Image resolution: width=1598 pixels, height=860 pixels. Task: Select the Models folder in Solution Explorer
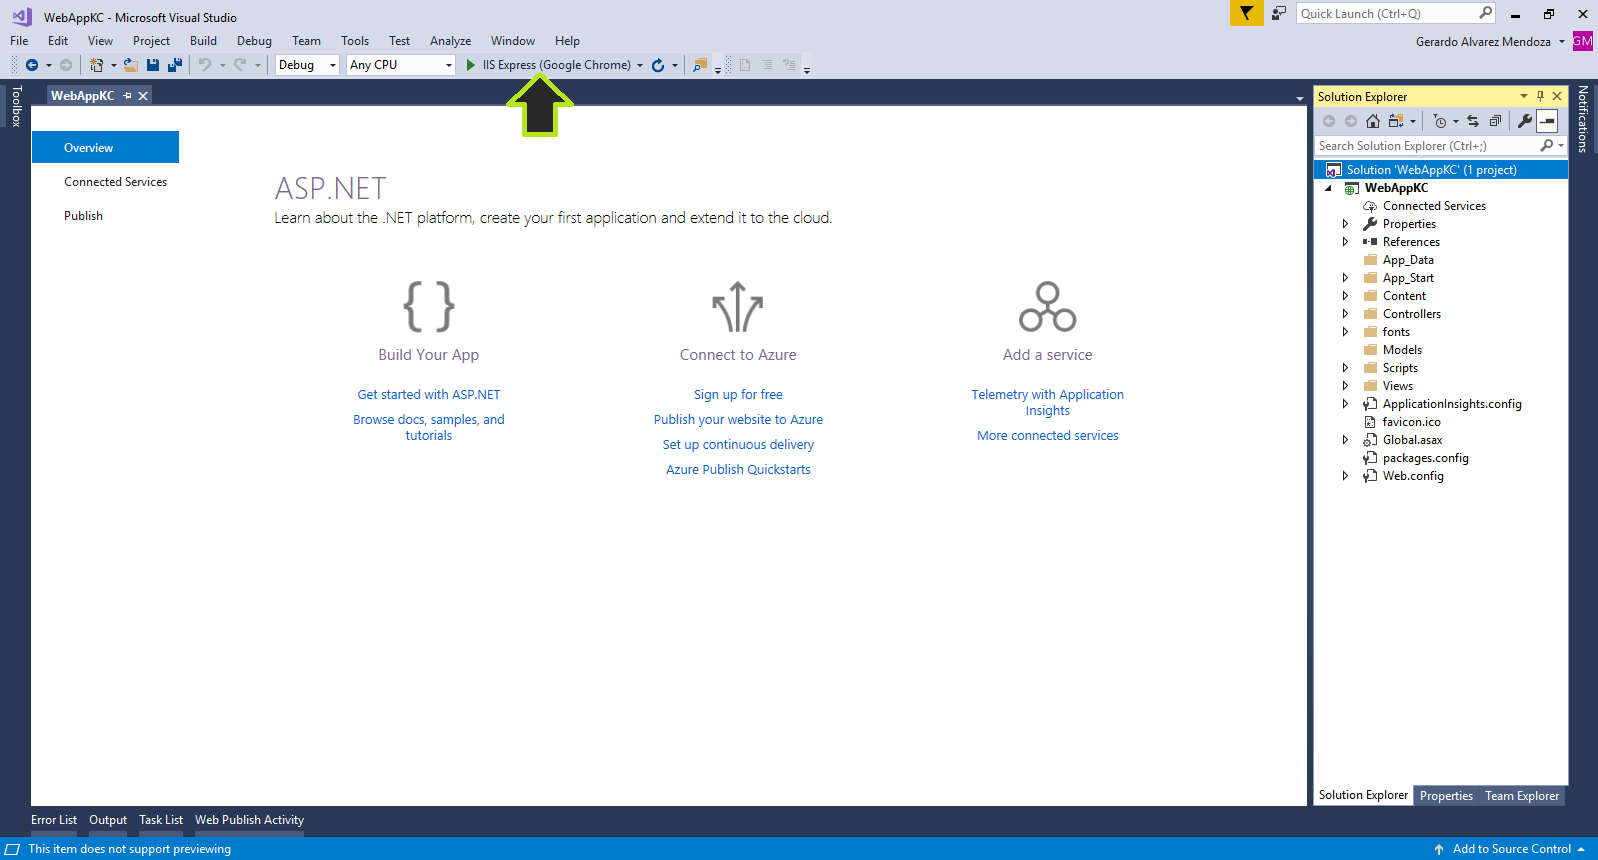point(1402,350)
